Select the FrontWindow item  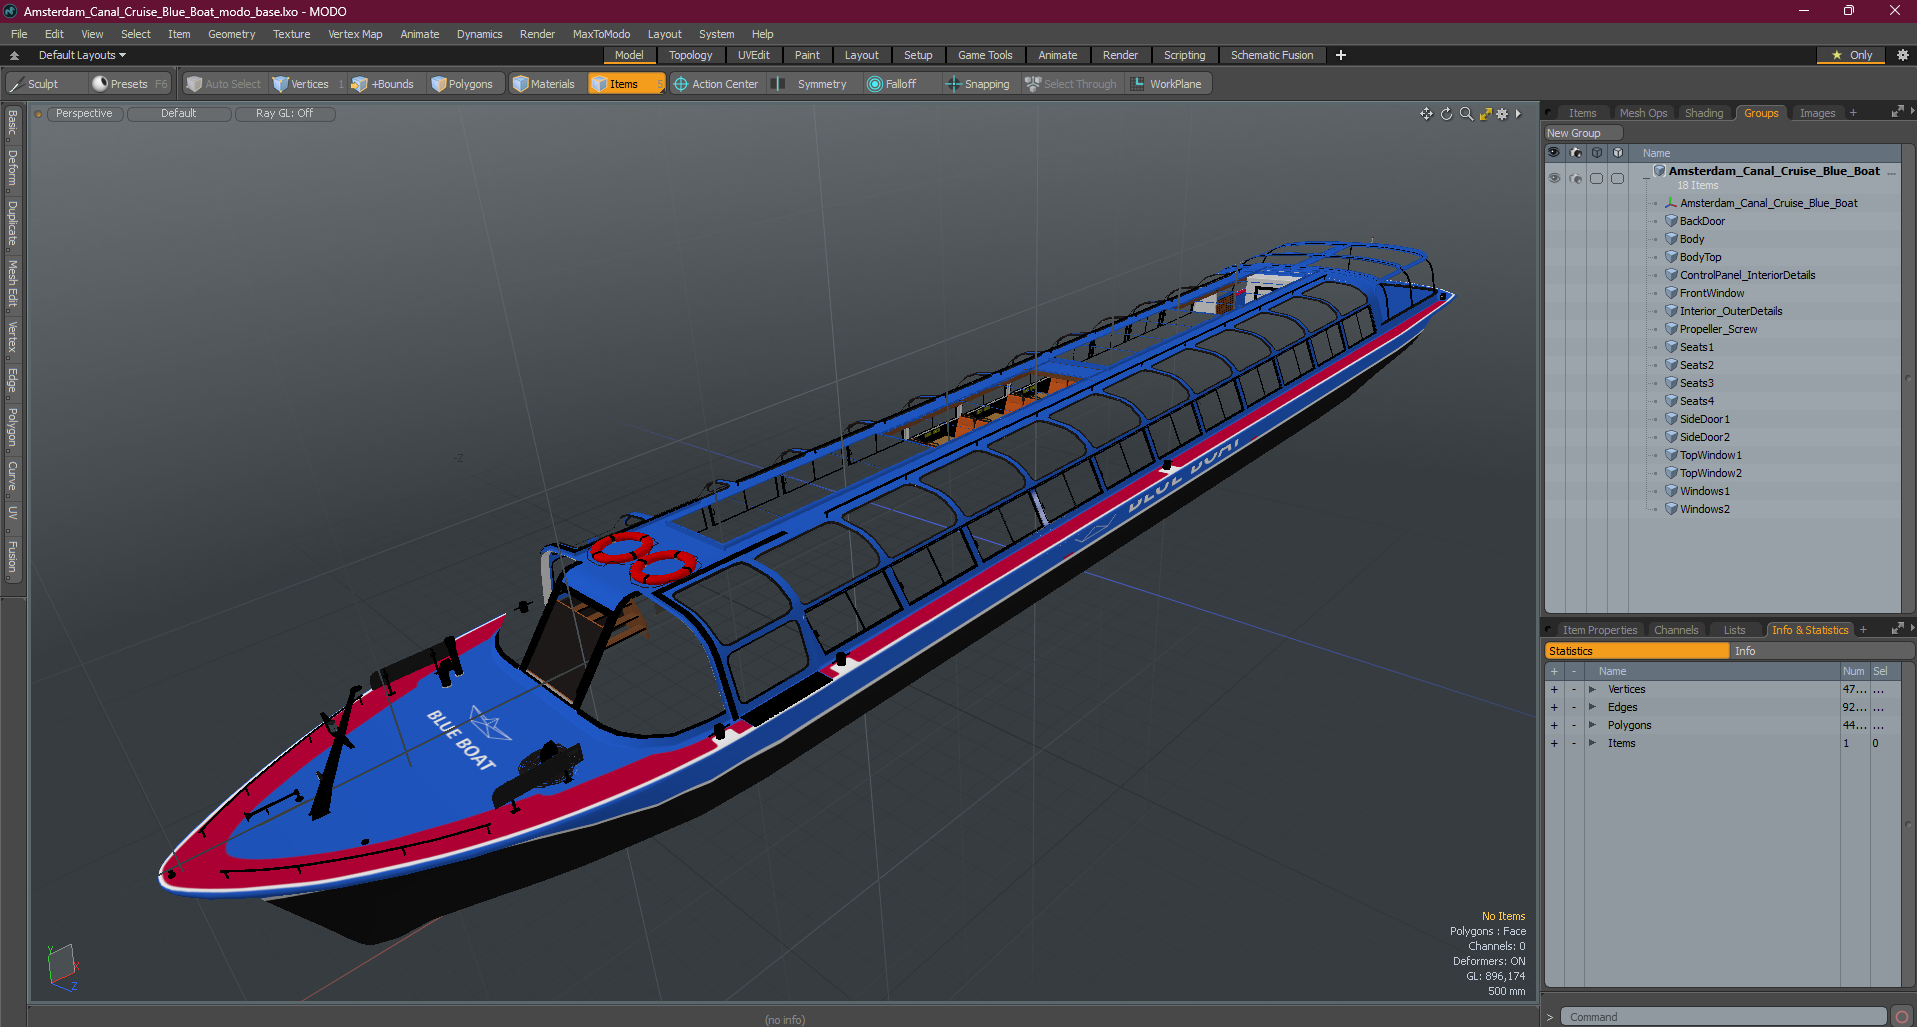click(x=1711, y=293)
